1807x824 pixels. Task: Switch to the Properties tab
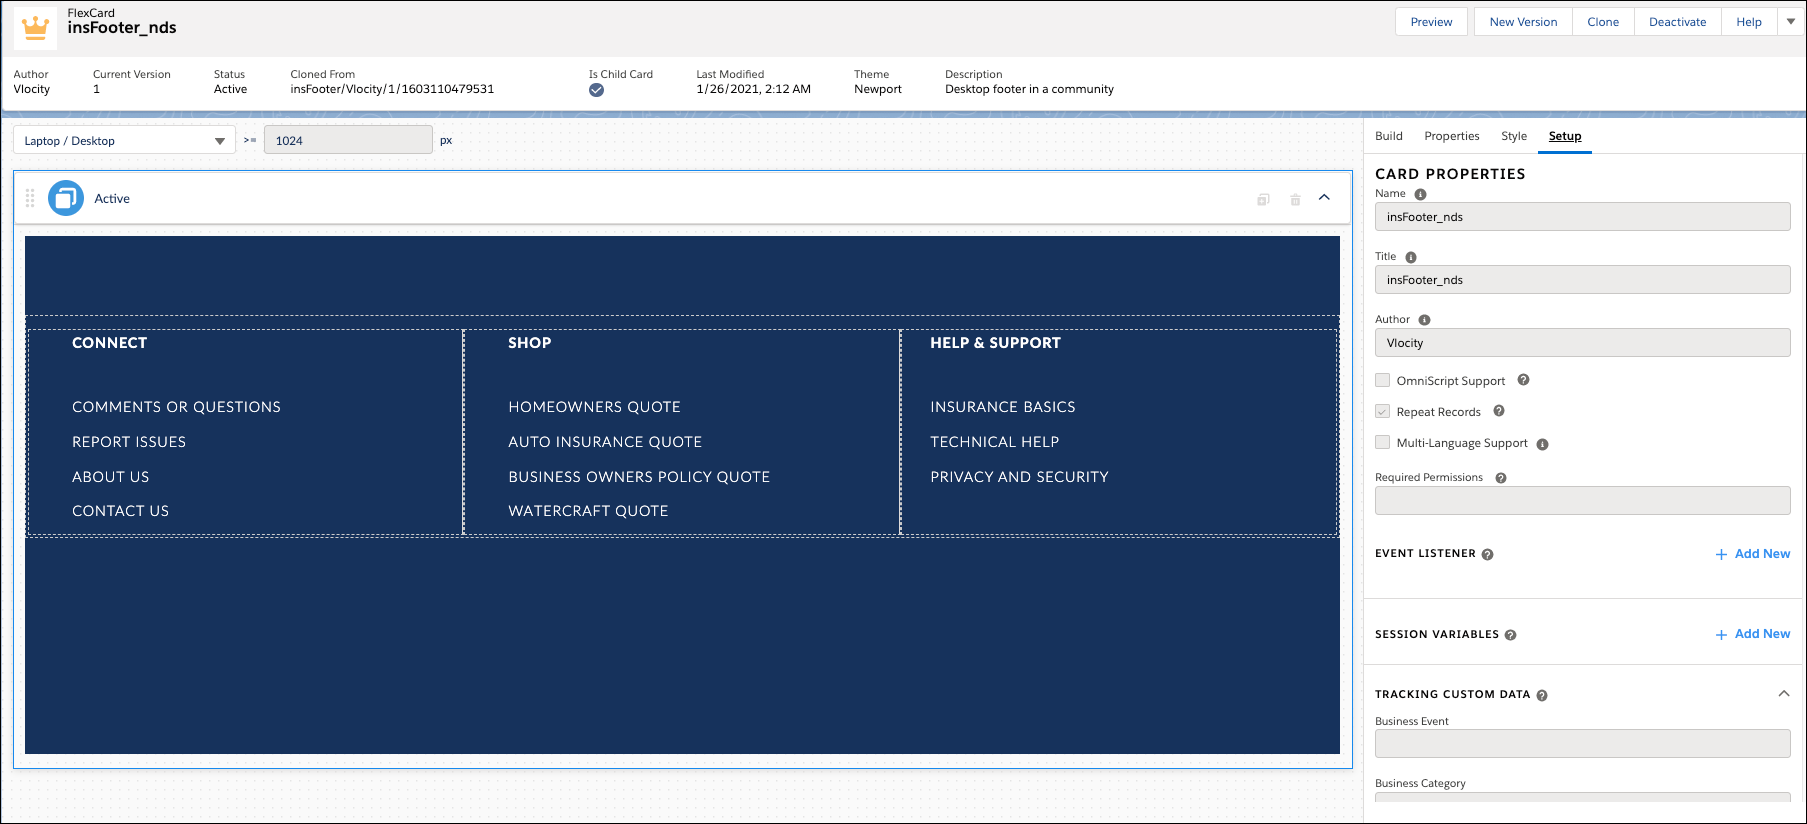point(1452,136)
